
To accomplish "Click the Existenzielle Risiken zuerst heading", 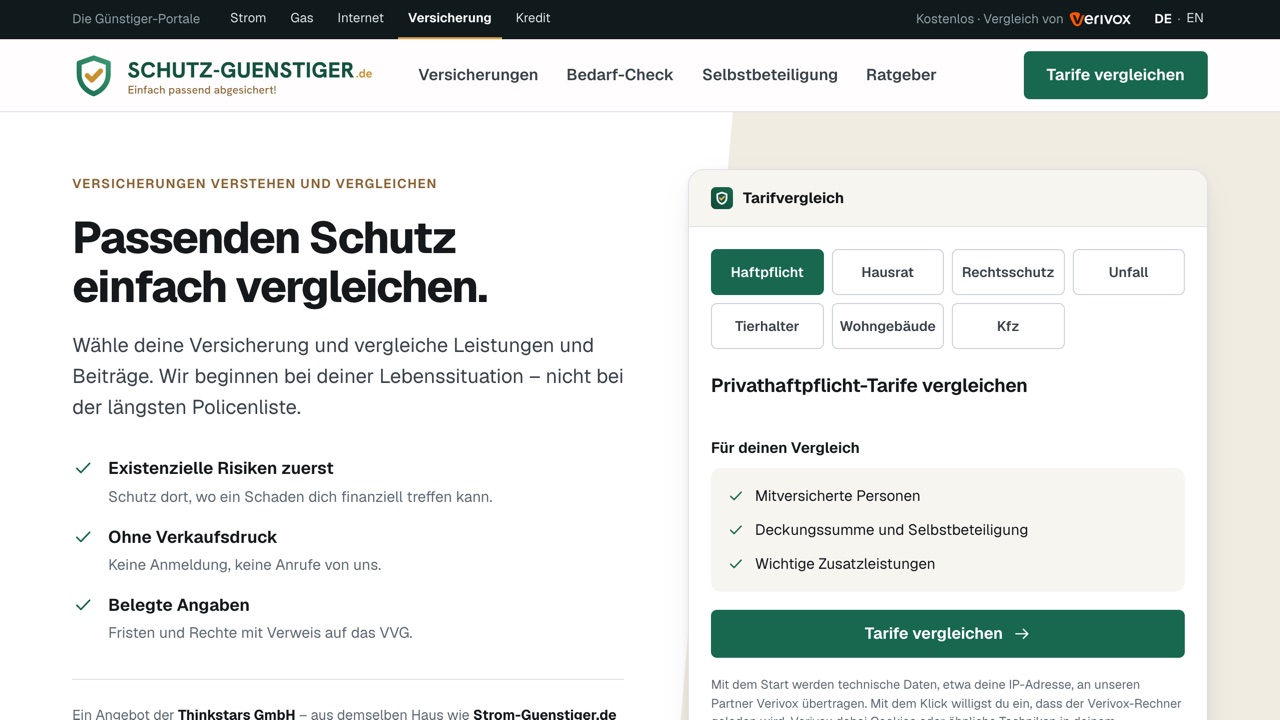I will [221, 468].
